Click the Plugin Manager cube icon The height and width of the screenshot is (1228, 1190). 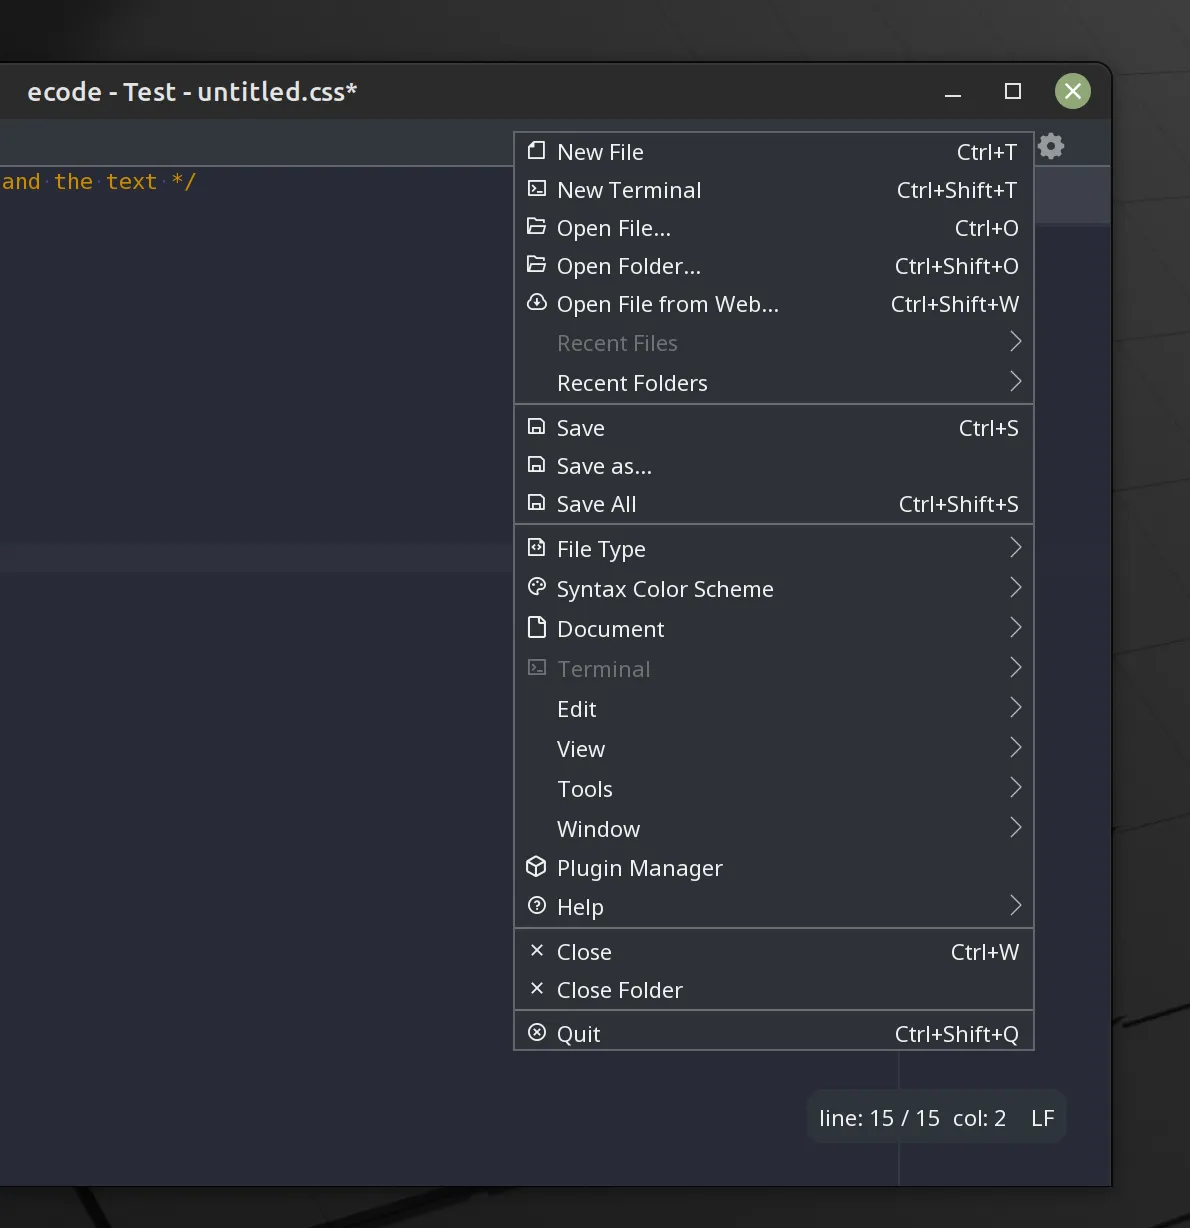point(537,867)
